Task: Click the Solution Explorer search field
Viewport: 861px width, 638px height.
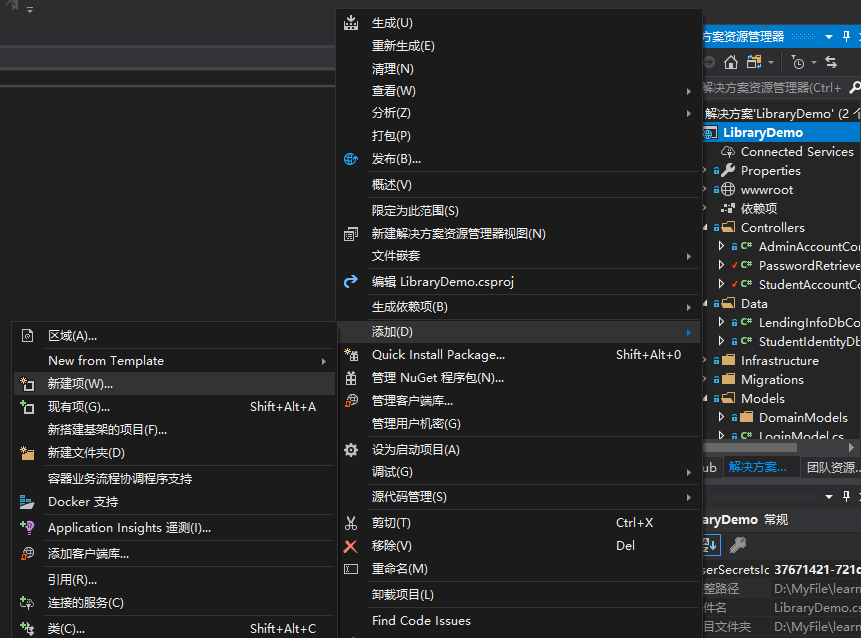Action: point(773,88)
